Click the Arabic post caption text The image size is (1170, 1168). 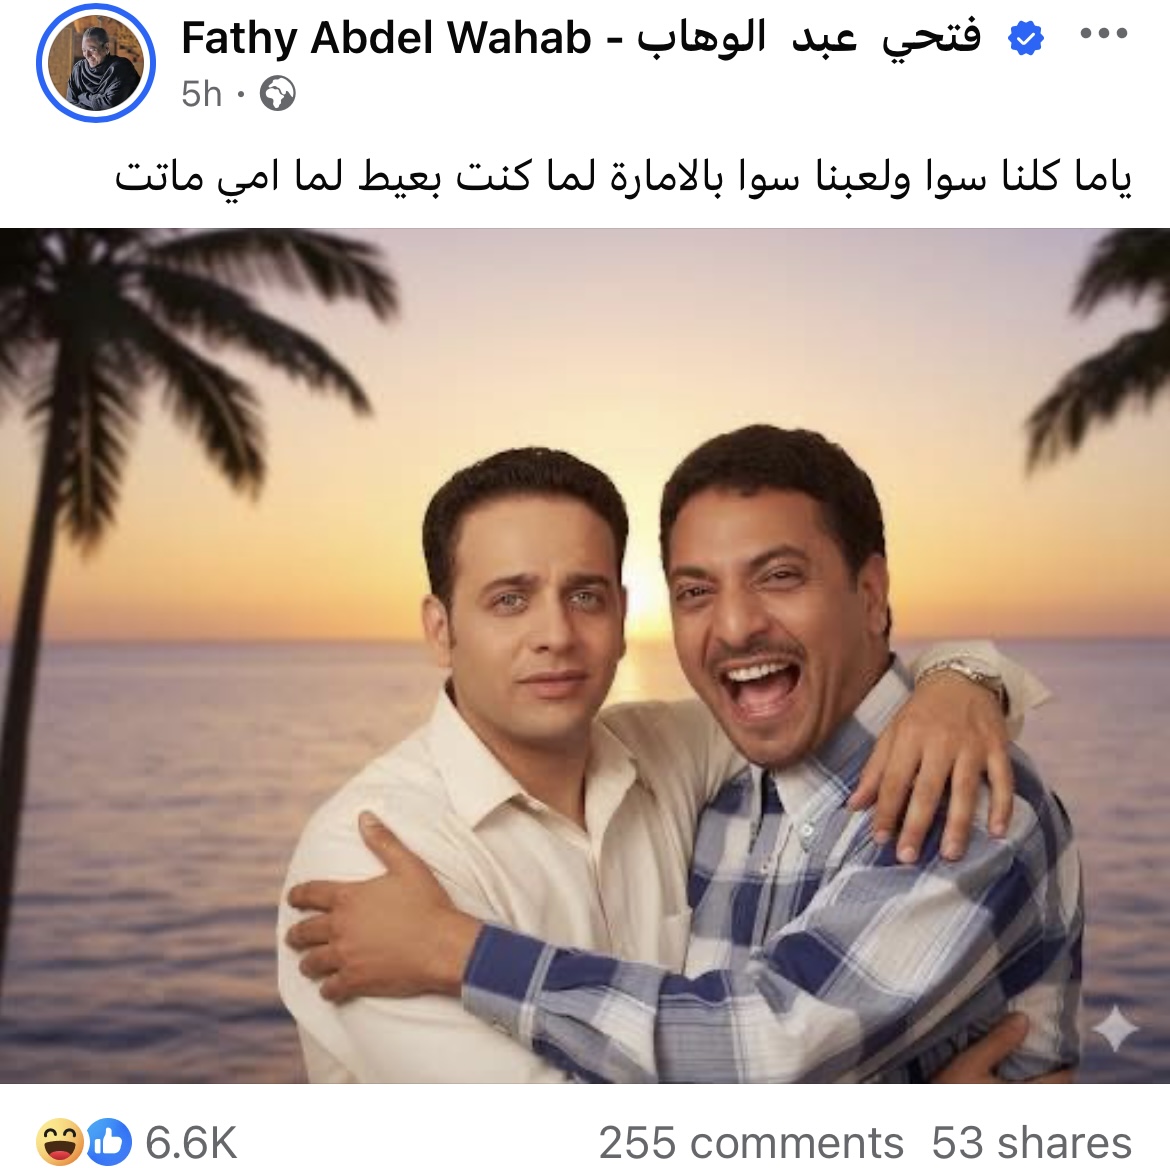[x=623, y=177]
